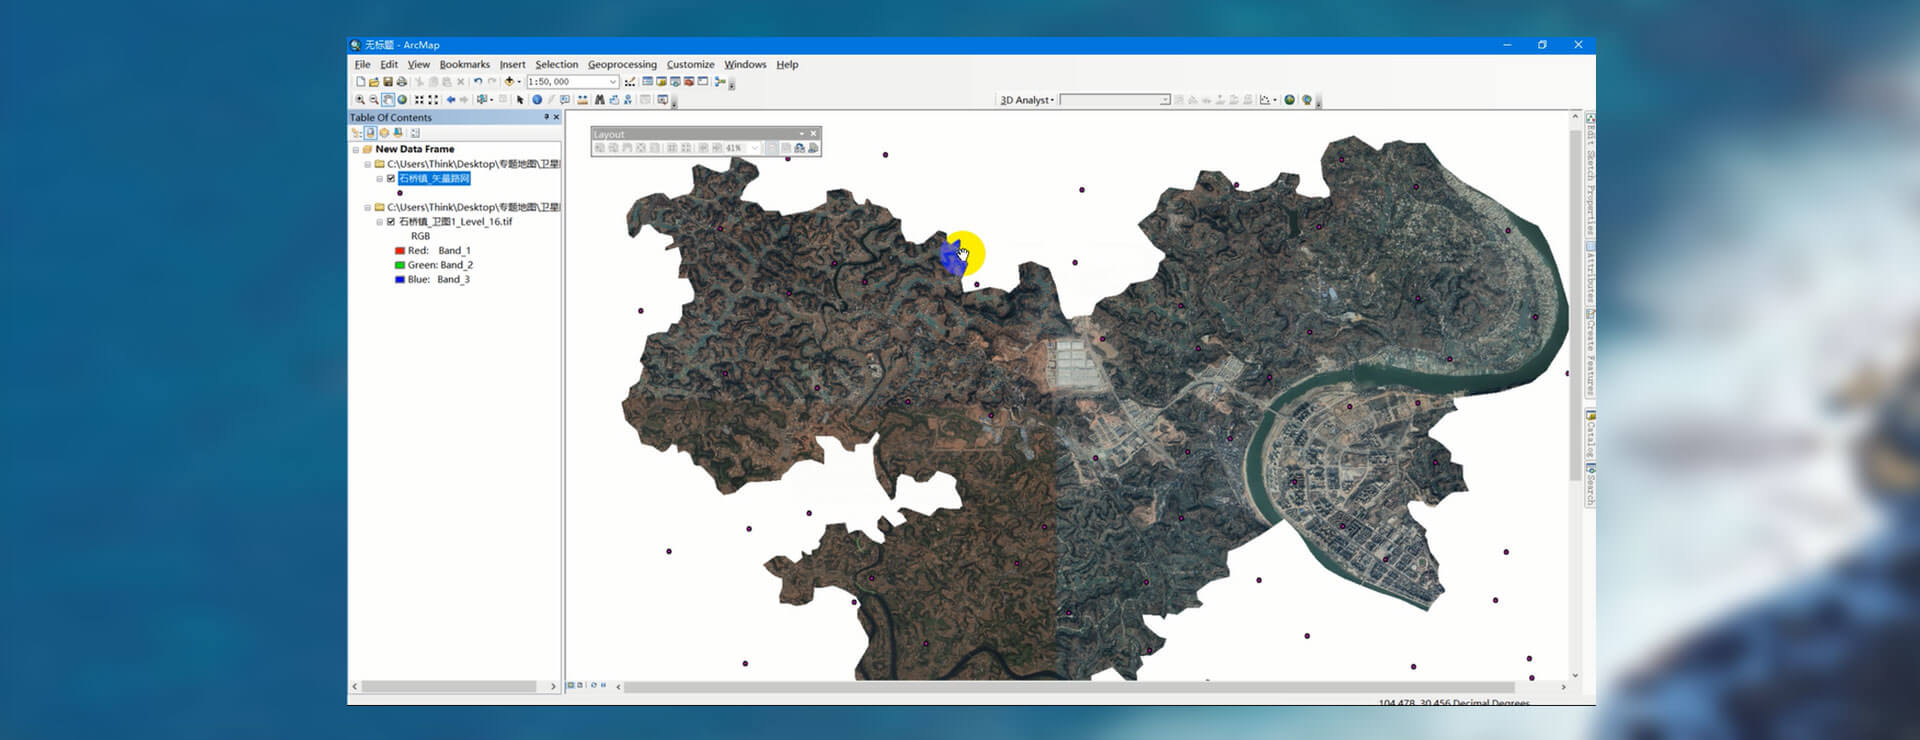Launch ArcGlobe from 3D Analyst toolbar
Viewport: 1920px width, 740px height.
point(1306,100)
